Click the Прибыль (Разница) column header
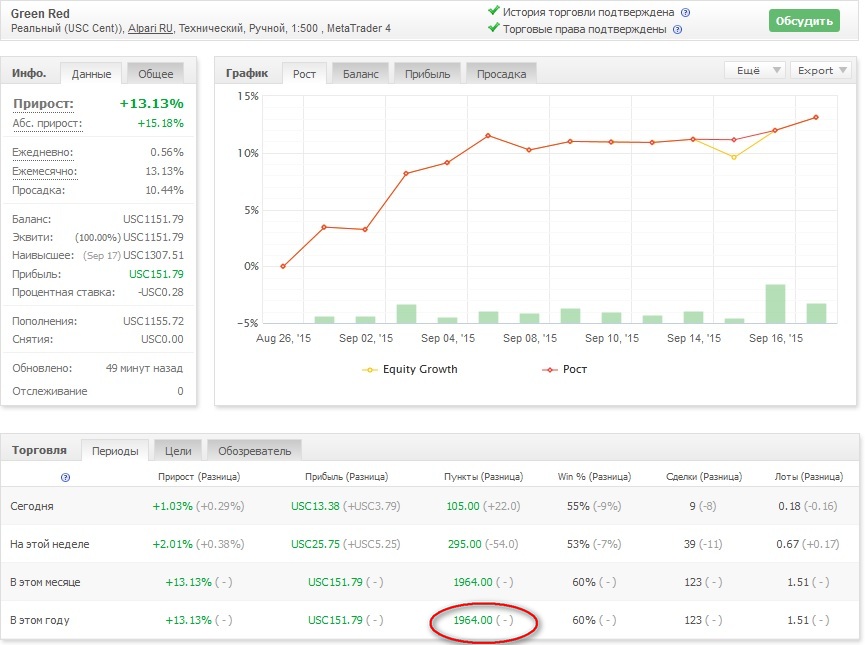 346,477
